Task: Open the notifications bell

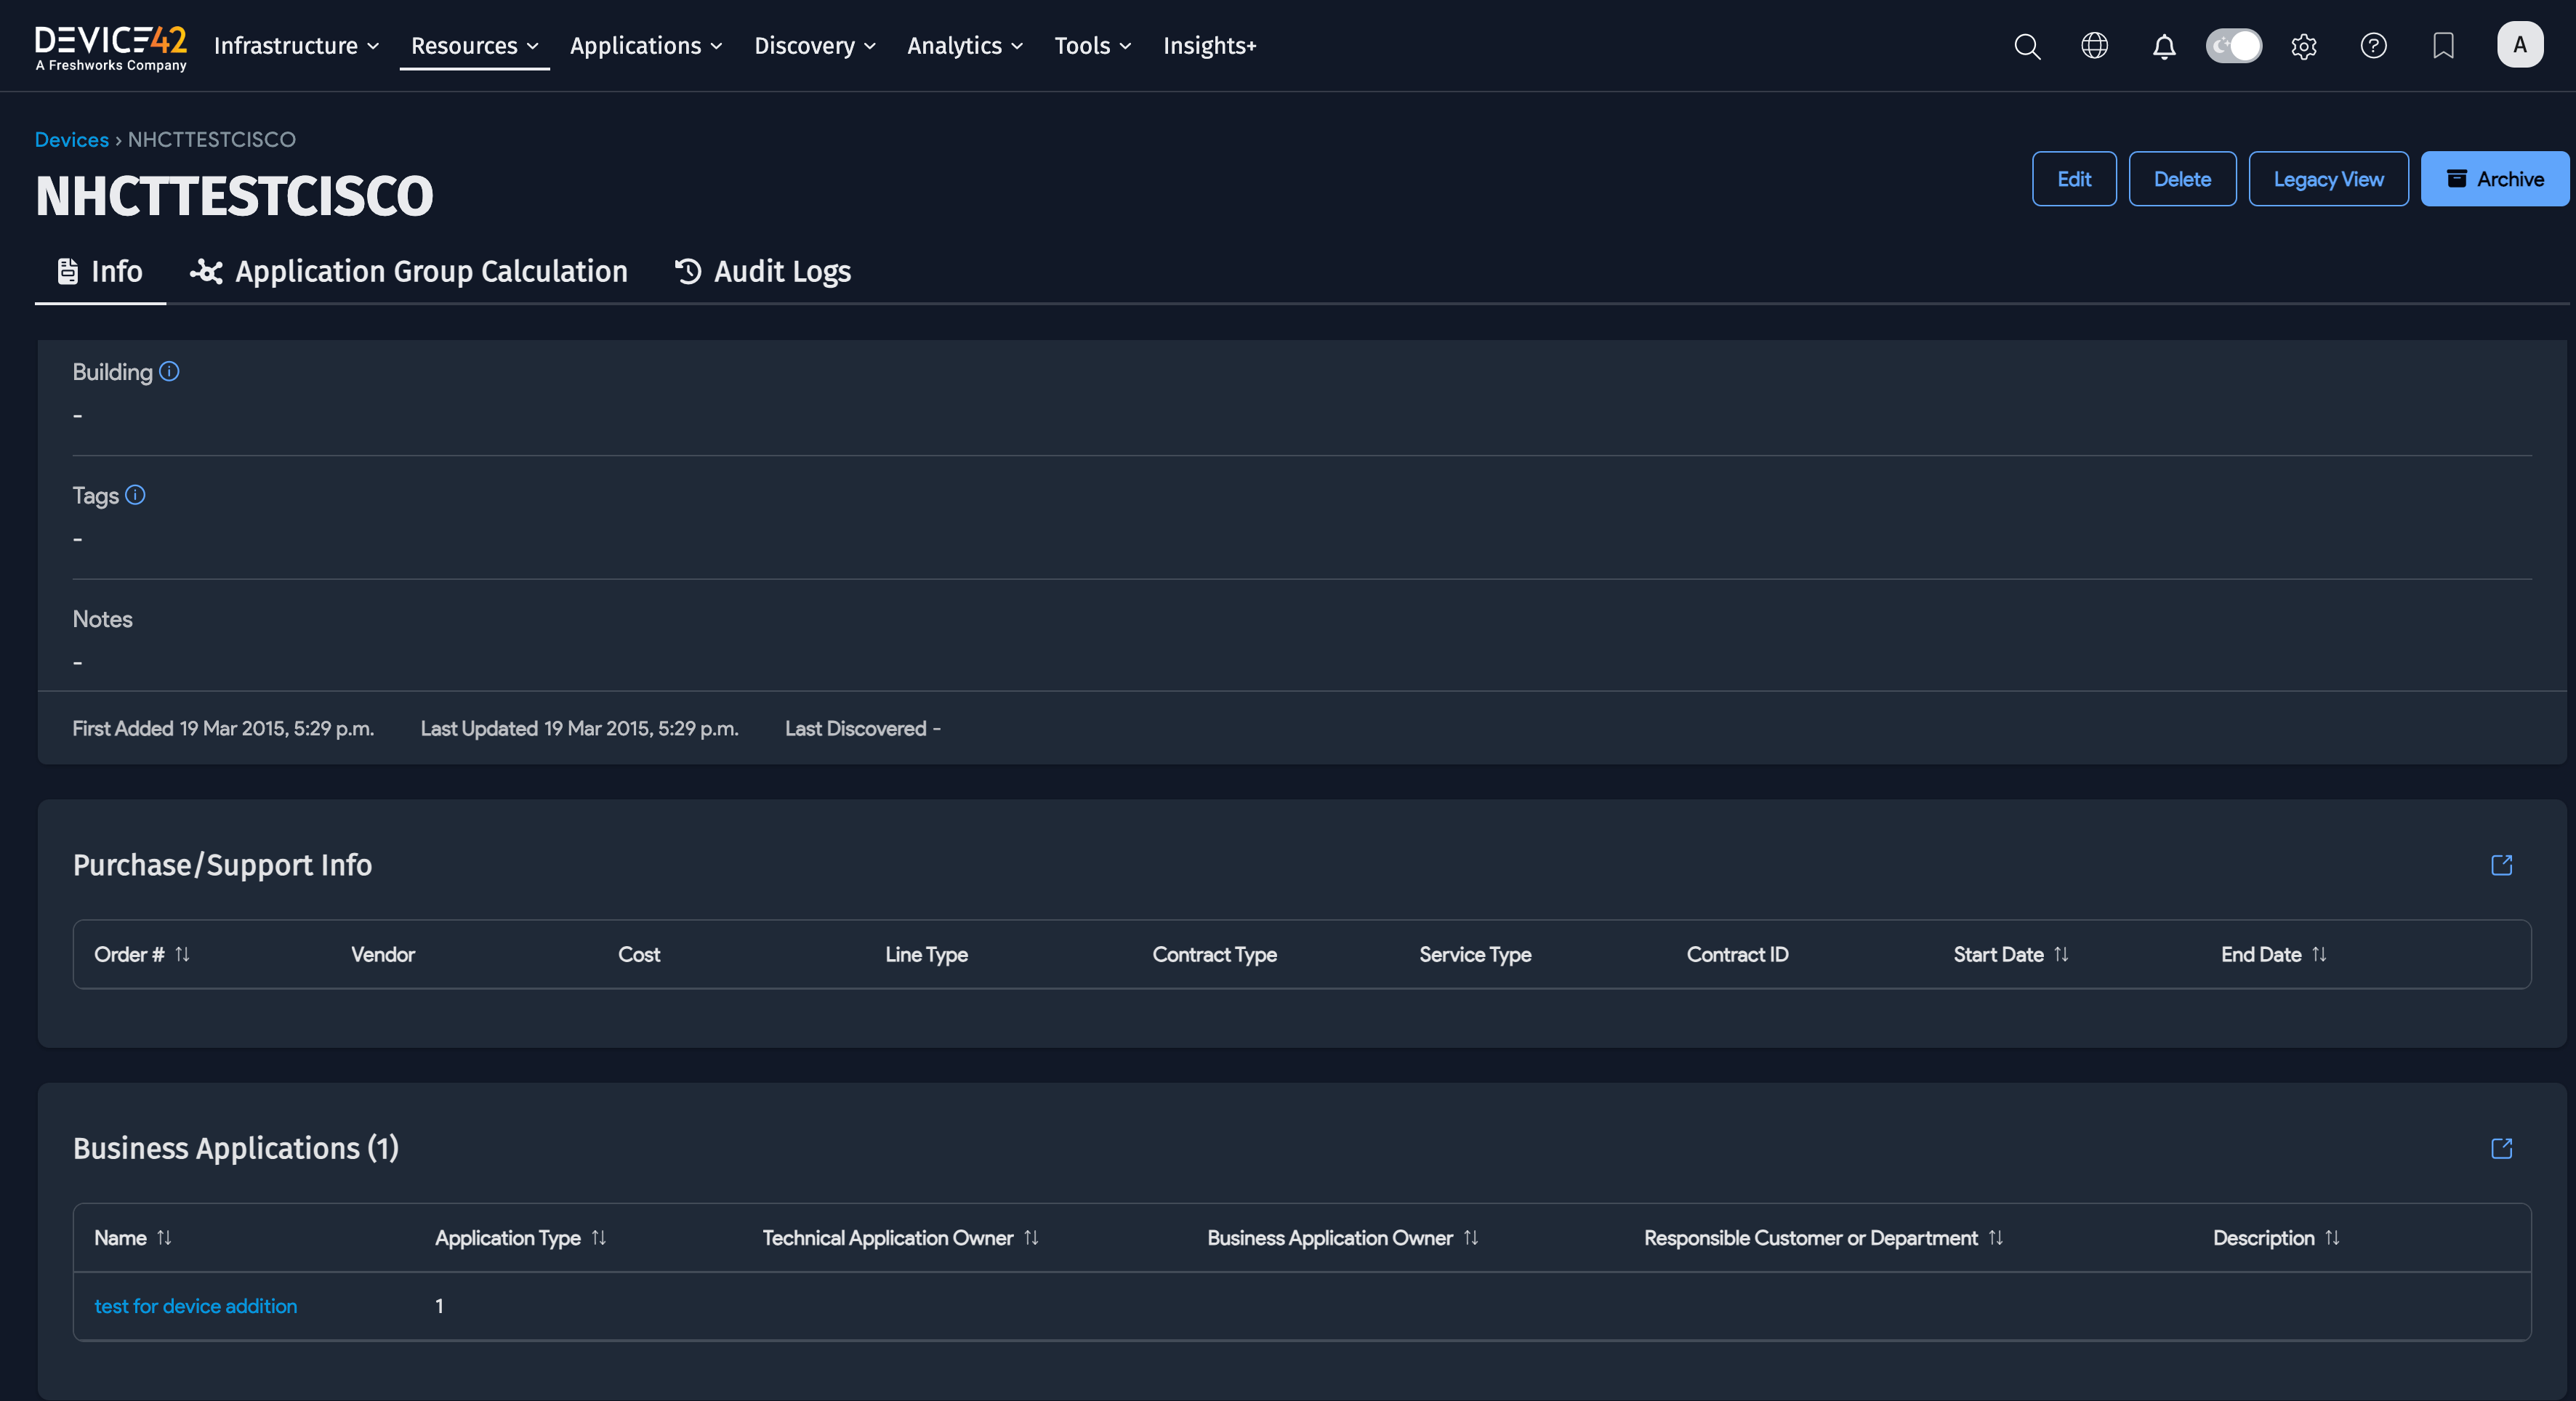Action: (2164, 46)
